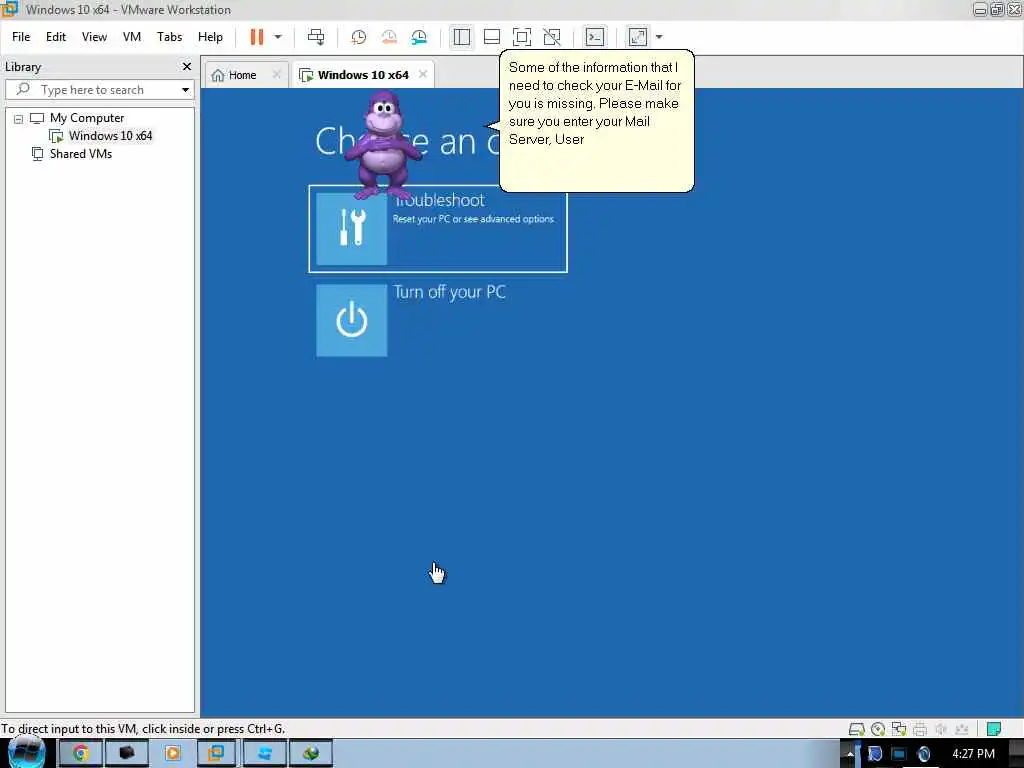Click BonziBuddy's yellow speech balloon

point(596,121)
